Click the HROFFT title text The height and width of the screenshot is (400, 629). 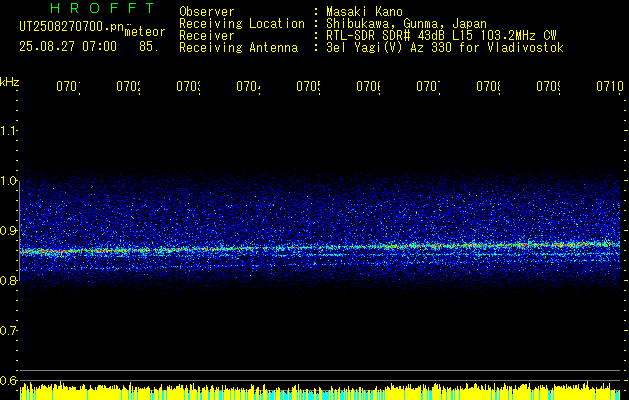tap(103, 8)
